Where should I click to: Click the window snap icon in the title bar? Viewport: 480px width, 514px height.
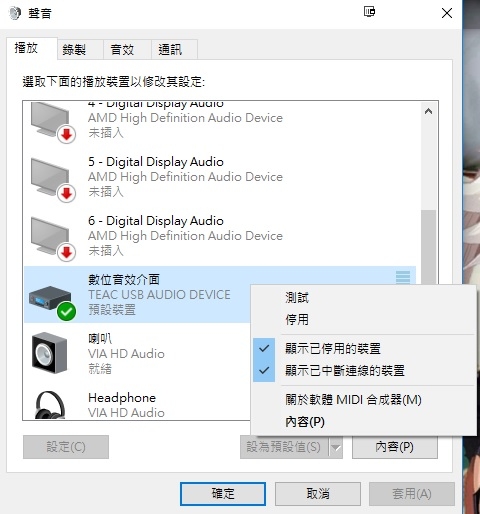click(x=369, y=12)
